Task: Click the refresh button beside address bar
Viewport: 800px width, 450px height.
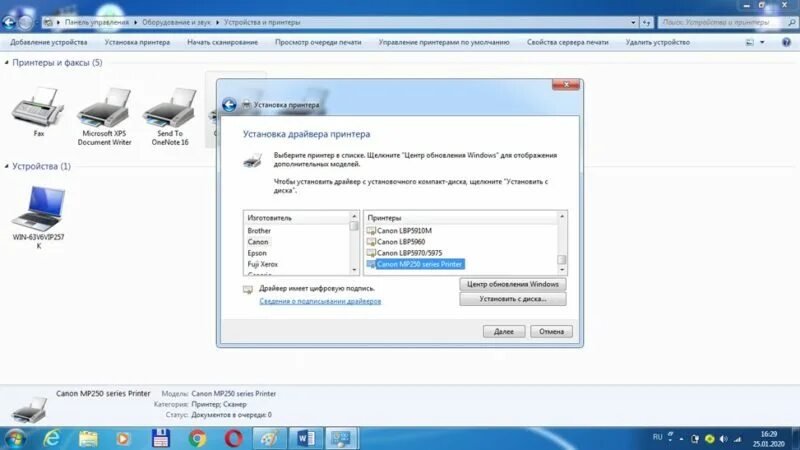Action: click(646, 22)
